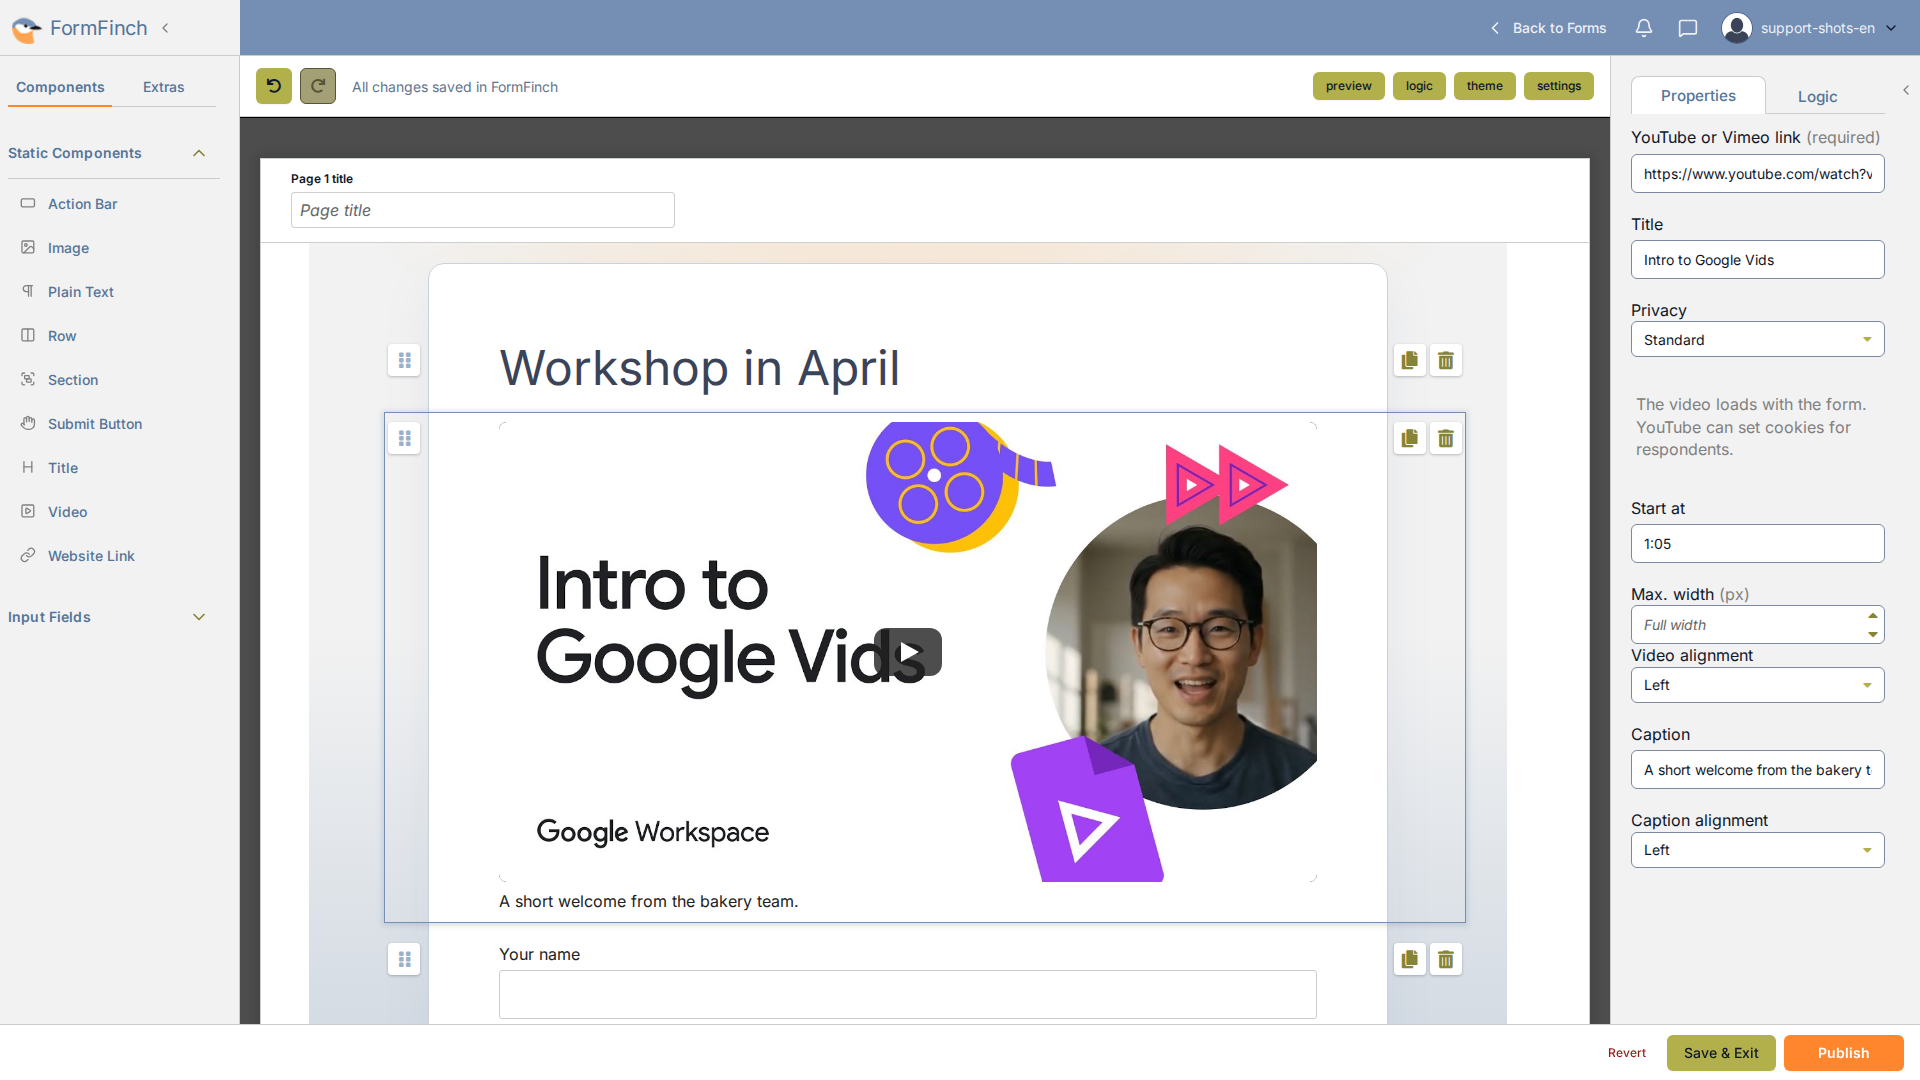Image resolution: width=1920 pixels, height=1080 pixels.
Task: Duplicate the video component
Action: pos(1410,438)
